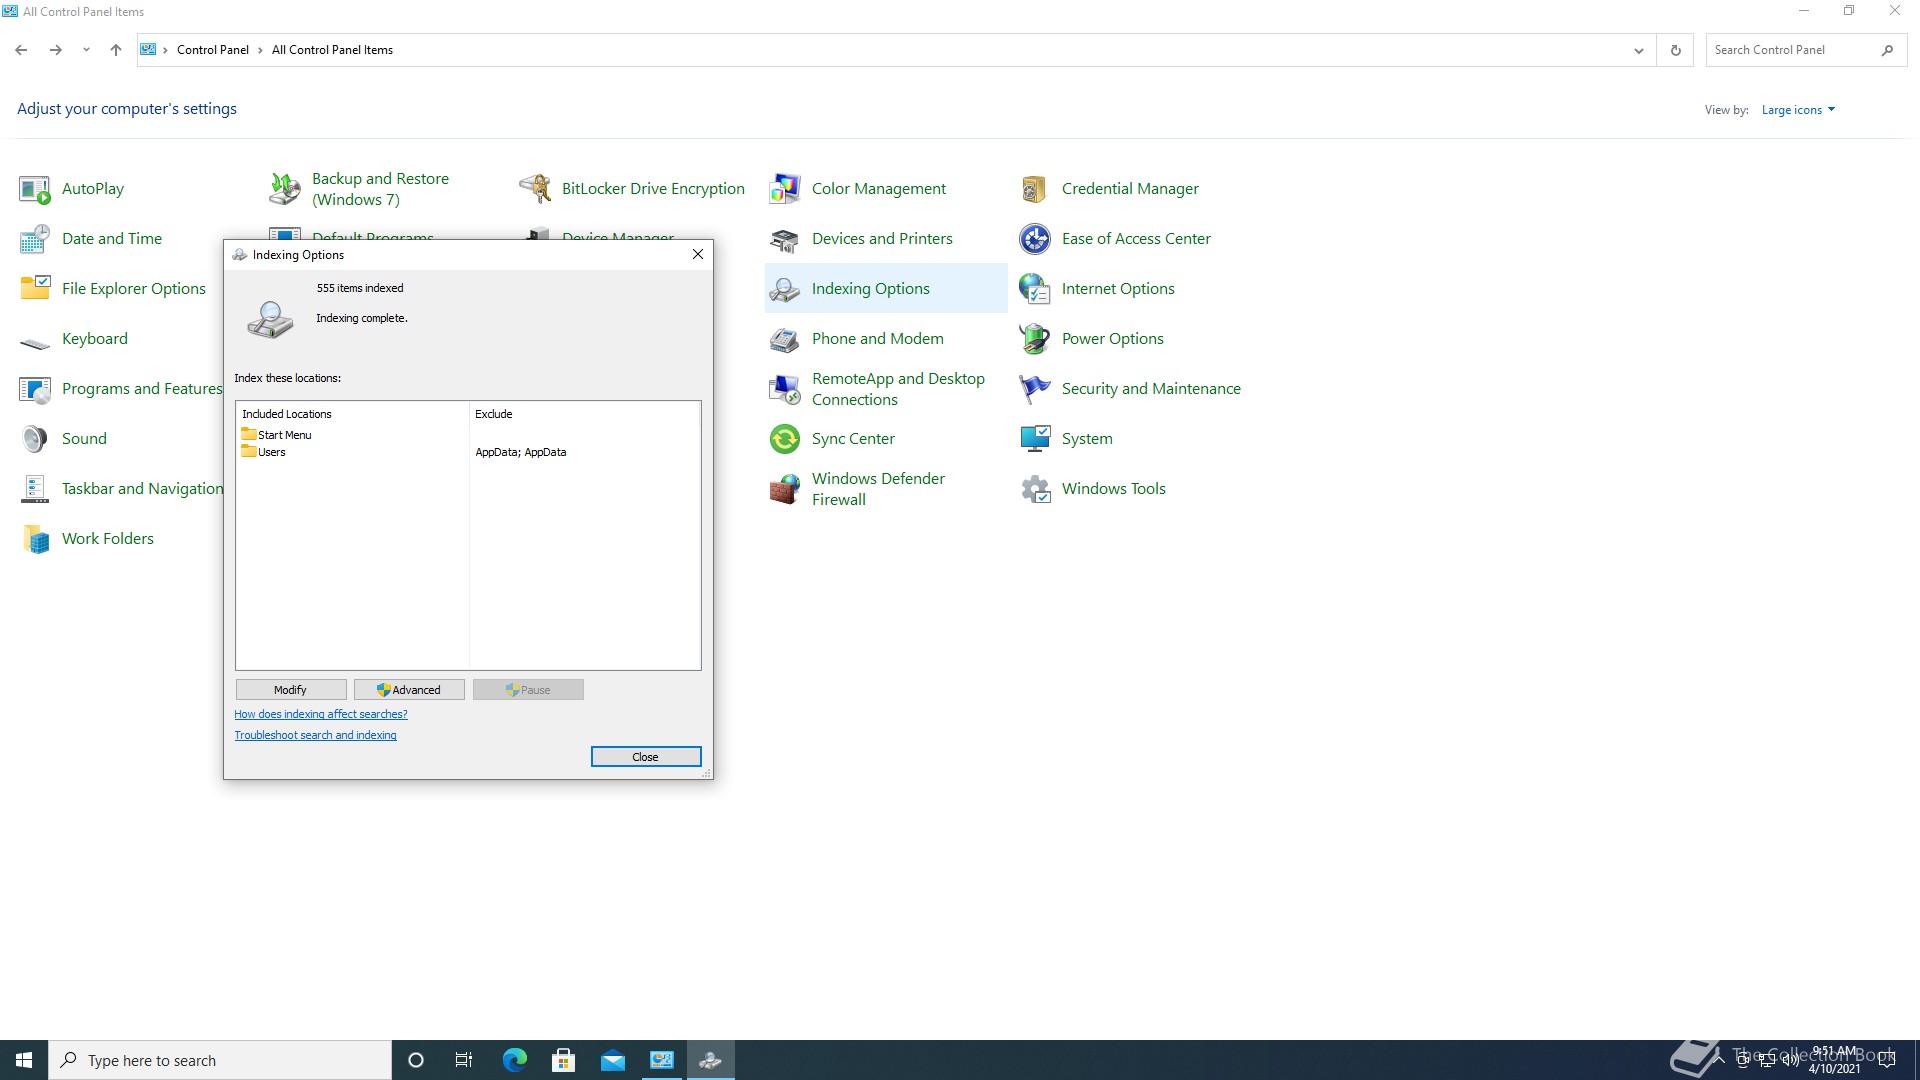Viewport: 1920px width, 1080px height.
Task: Open the Power Options icon
Action: pyautogui.click(x=1034, y=339)
